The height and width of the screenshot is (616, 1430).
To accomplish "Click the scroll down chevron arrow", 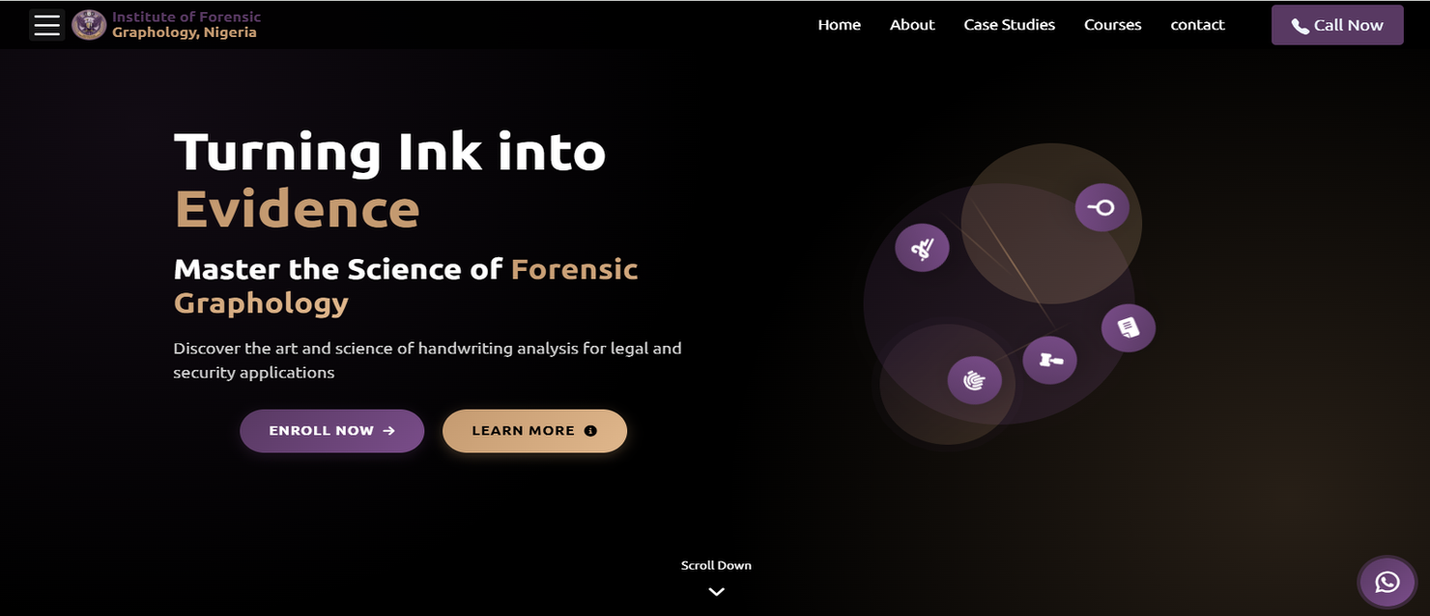I will [716, 591].
